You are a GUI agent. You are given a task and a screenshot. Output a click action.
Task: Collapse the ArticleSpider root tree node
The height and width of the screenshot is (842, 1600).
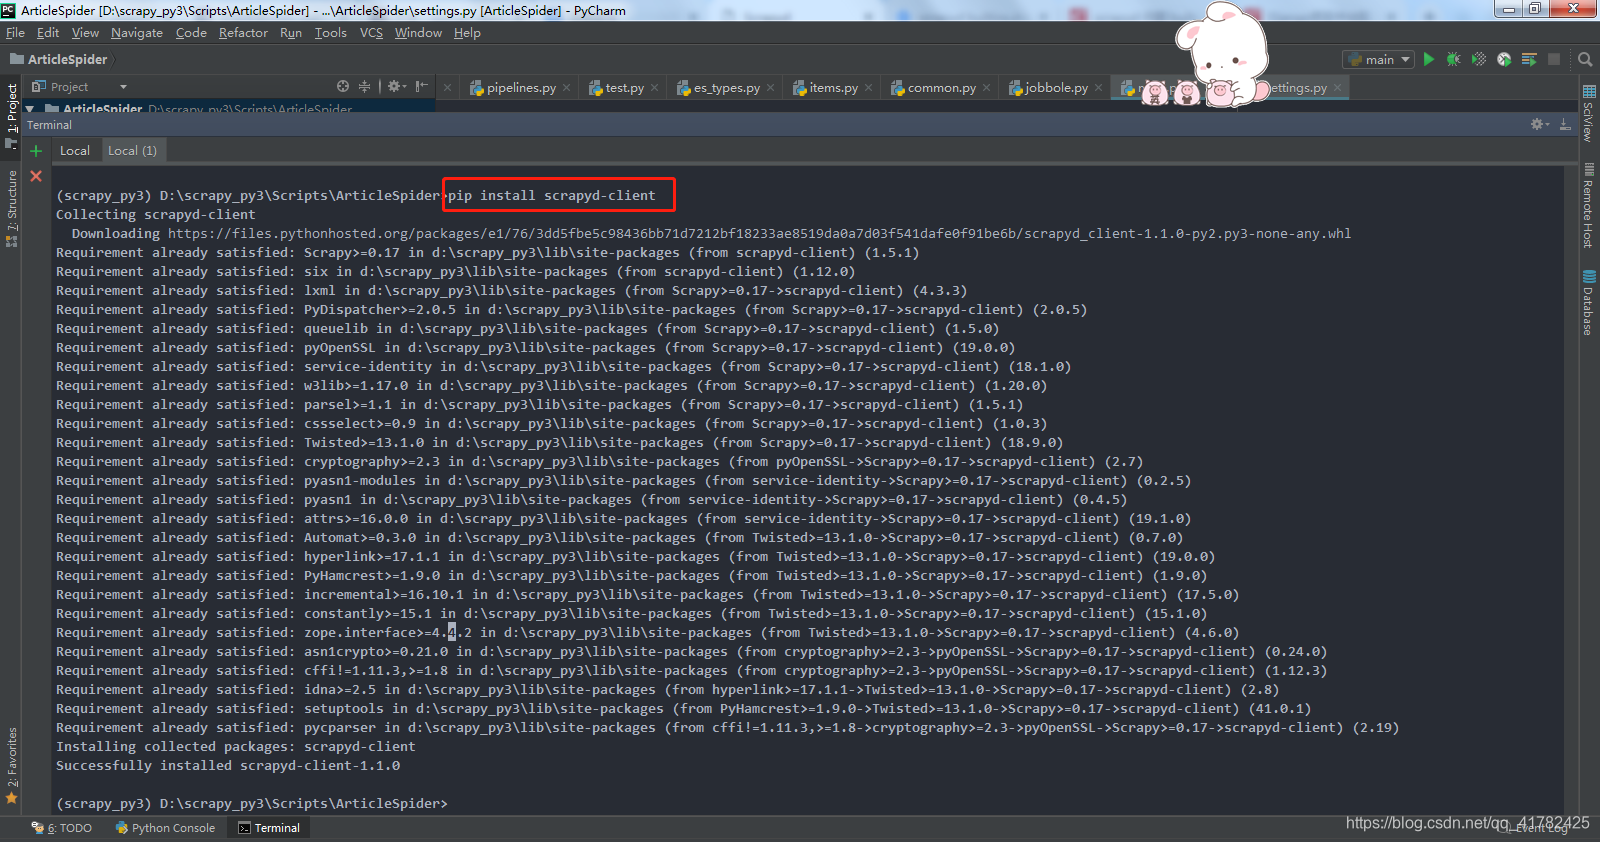[x=30, y=109]
